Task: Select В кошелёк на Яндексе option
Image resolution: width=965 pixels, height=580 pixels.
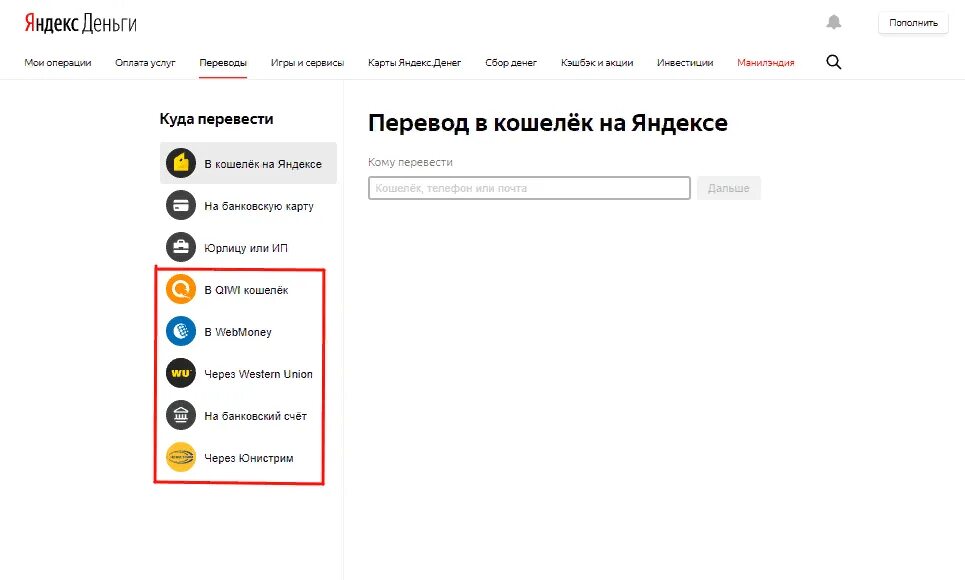Action: [x=248, y=163]
